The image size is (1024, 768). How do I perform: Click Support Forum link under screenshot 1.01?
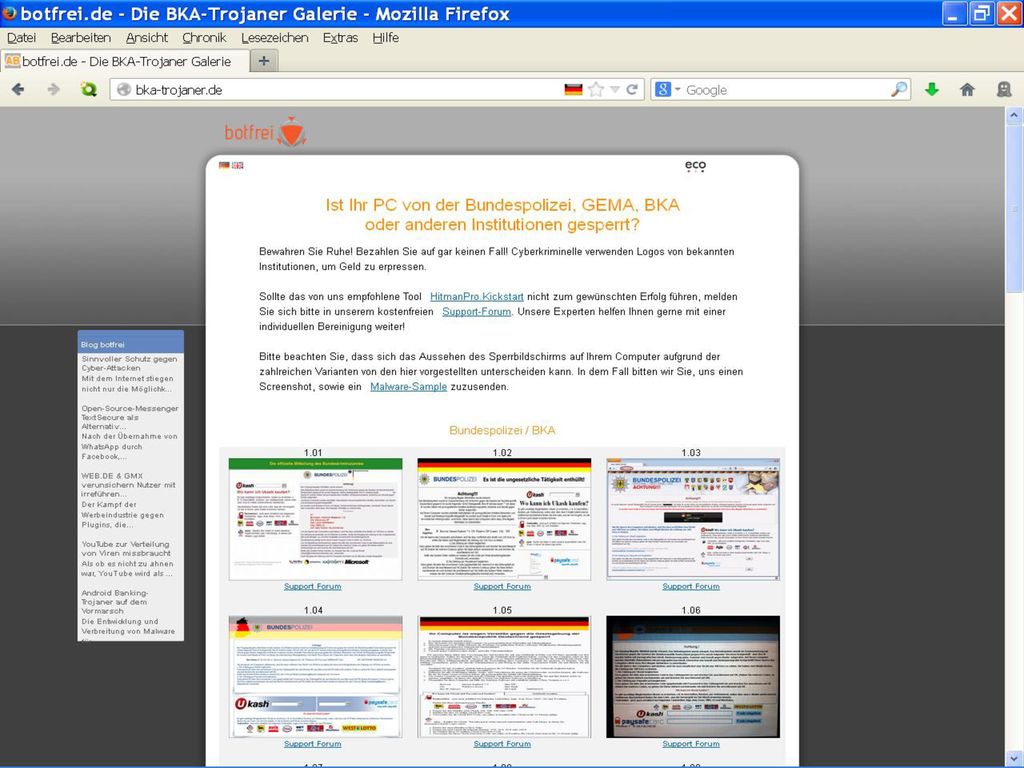click(x=312, y=586)
